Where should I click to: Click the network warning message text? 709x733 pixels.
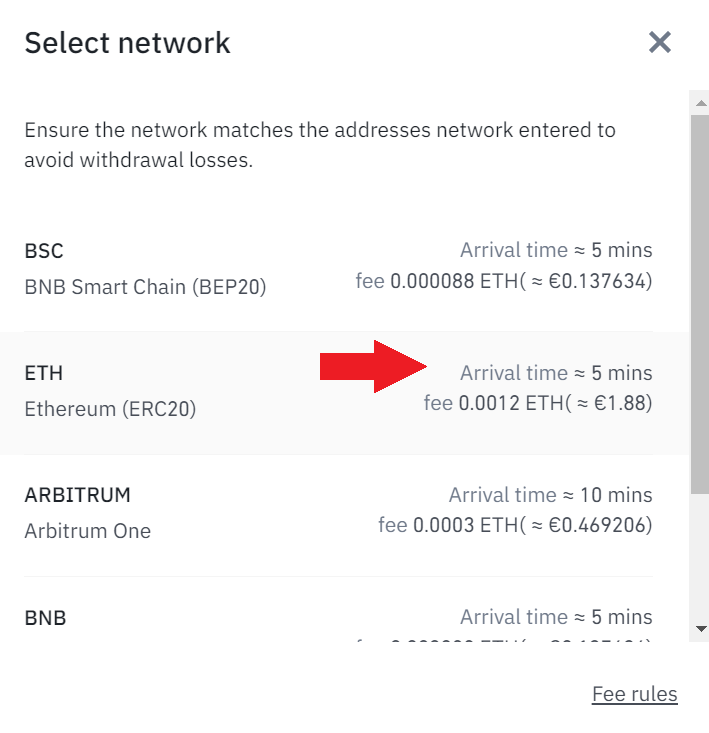[320, 145]
